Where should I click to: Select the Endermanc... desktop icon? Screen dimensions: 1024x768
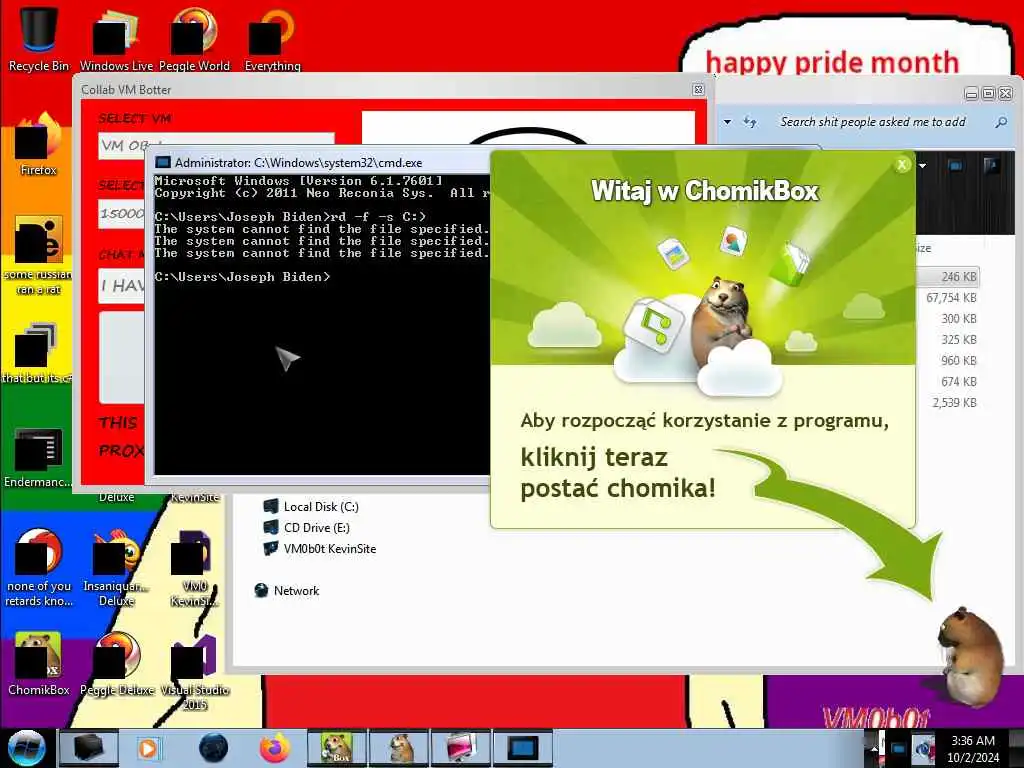[38, 457]
